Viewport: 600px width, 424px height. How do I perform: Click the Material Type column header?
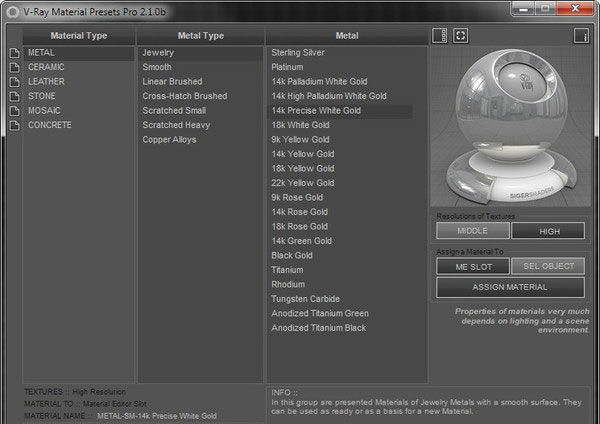coord(79,36)
